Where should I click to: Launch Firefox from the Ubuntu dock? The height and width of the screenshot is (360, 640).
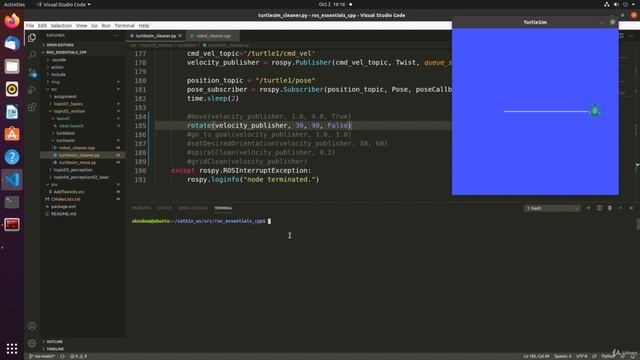coord(12,20)
